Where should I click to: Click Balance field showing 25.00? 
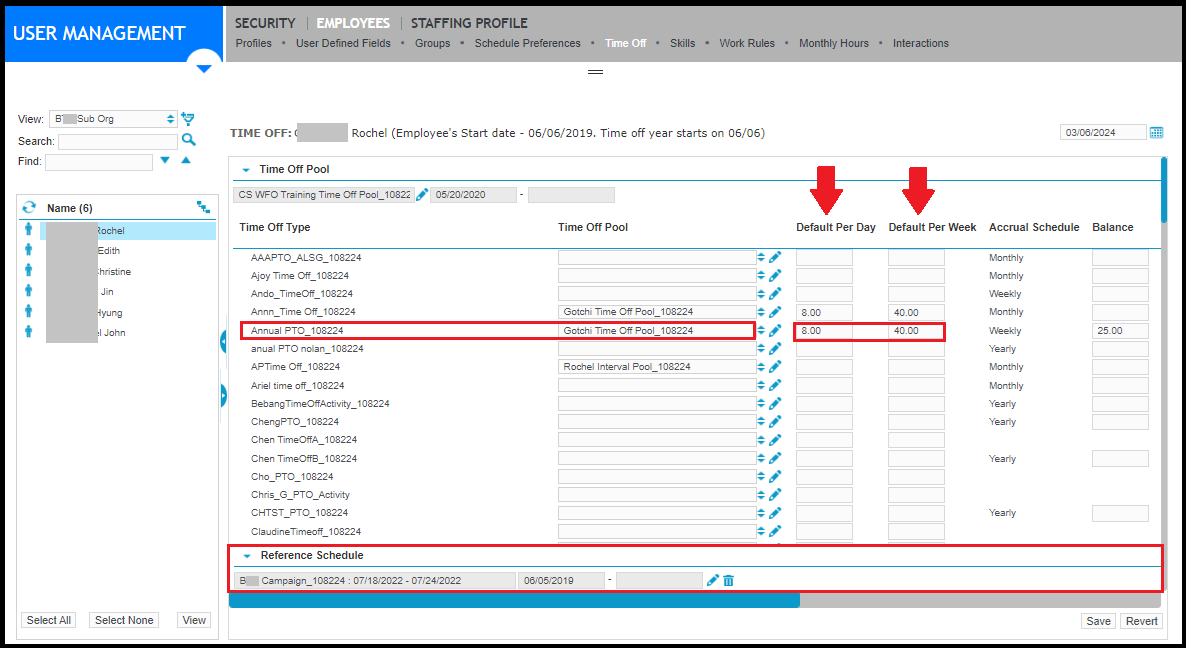(1120, 331)
